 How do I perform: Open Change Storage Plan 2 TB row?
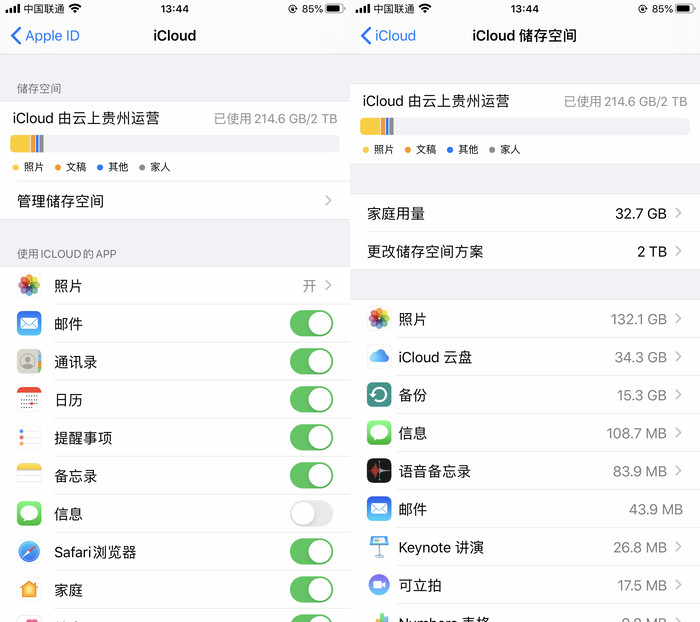click(525, 251)
